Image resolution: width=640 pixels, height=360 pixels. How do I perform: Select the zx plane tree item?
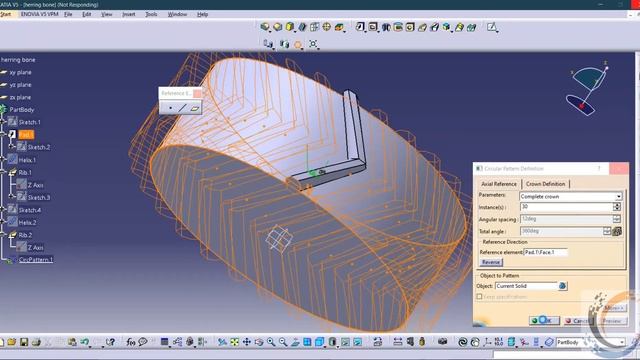coord(20,97)
